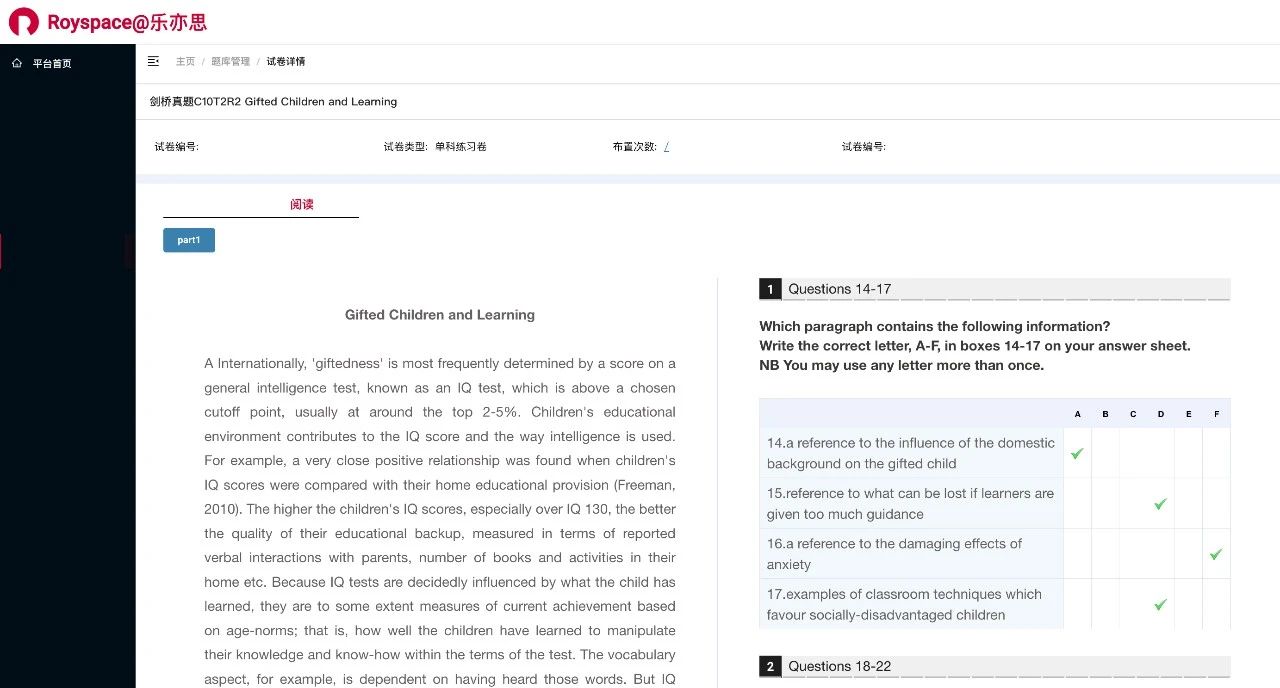Click the home icon beside 平台首页
1280x688 pixels.
[17, 63]
